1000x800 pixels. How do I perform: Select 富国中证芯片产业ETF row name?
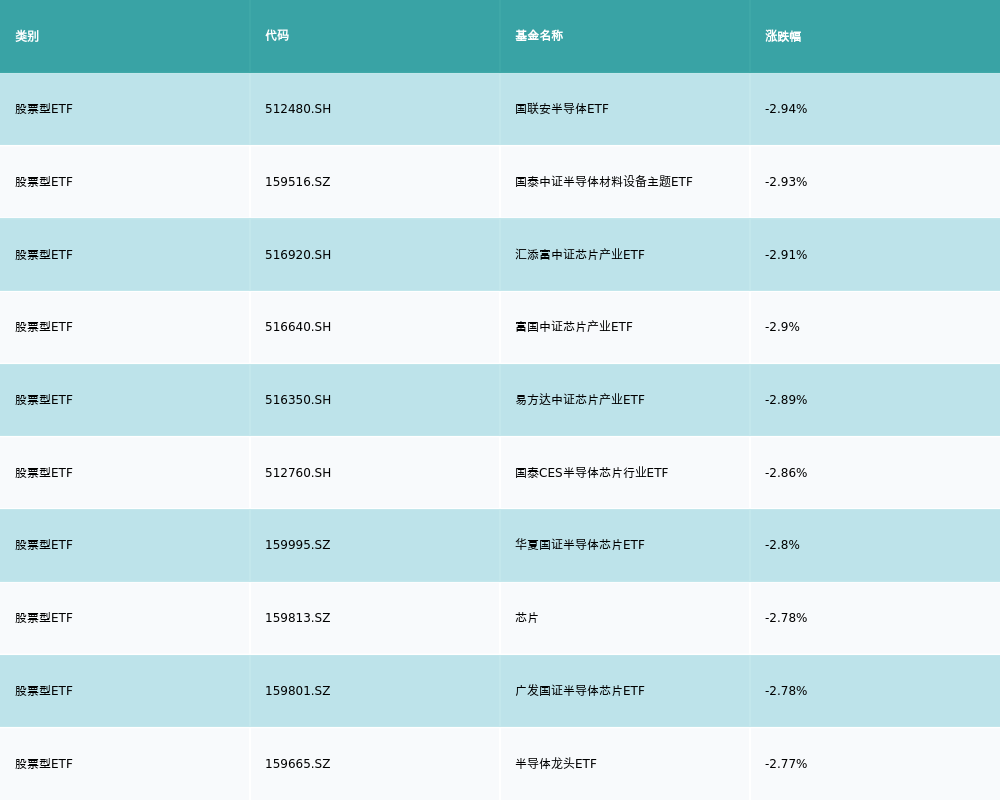coord(574,327)
